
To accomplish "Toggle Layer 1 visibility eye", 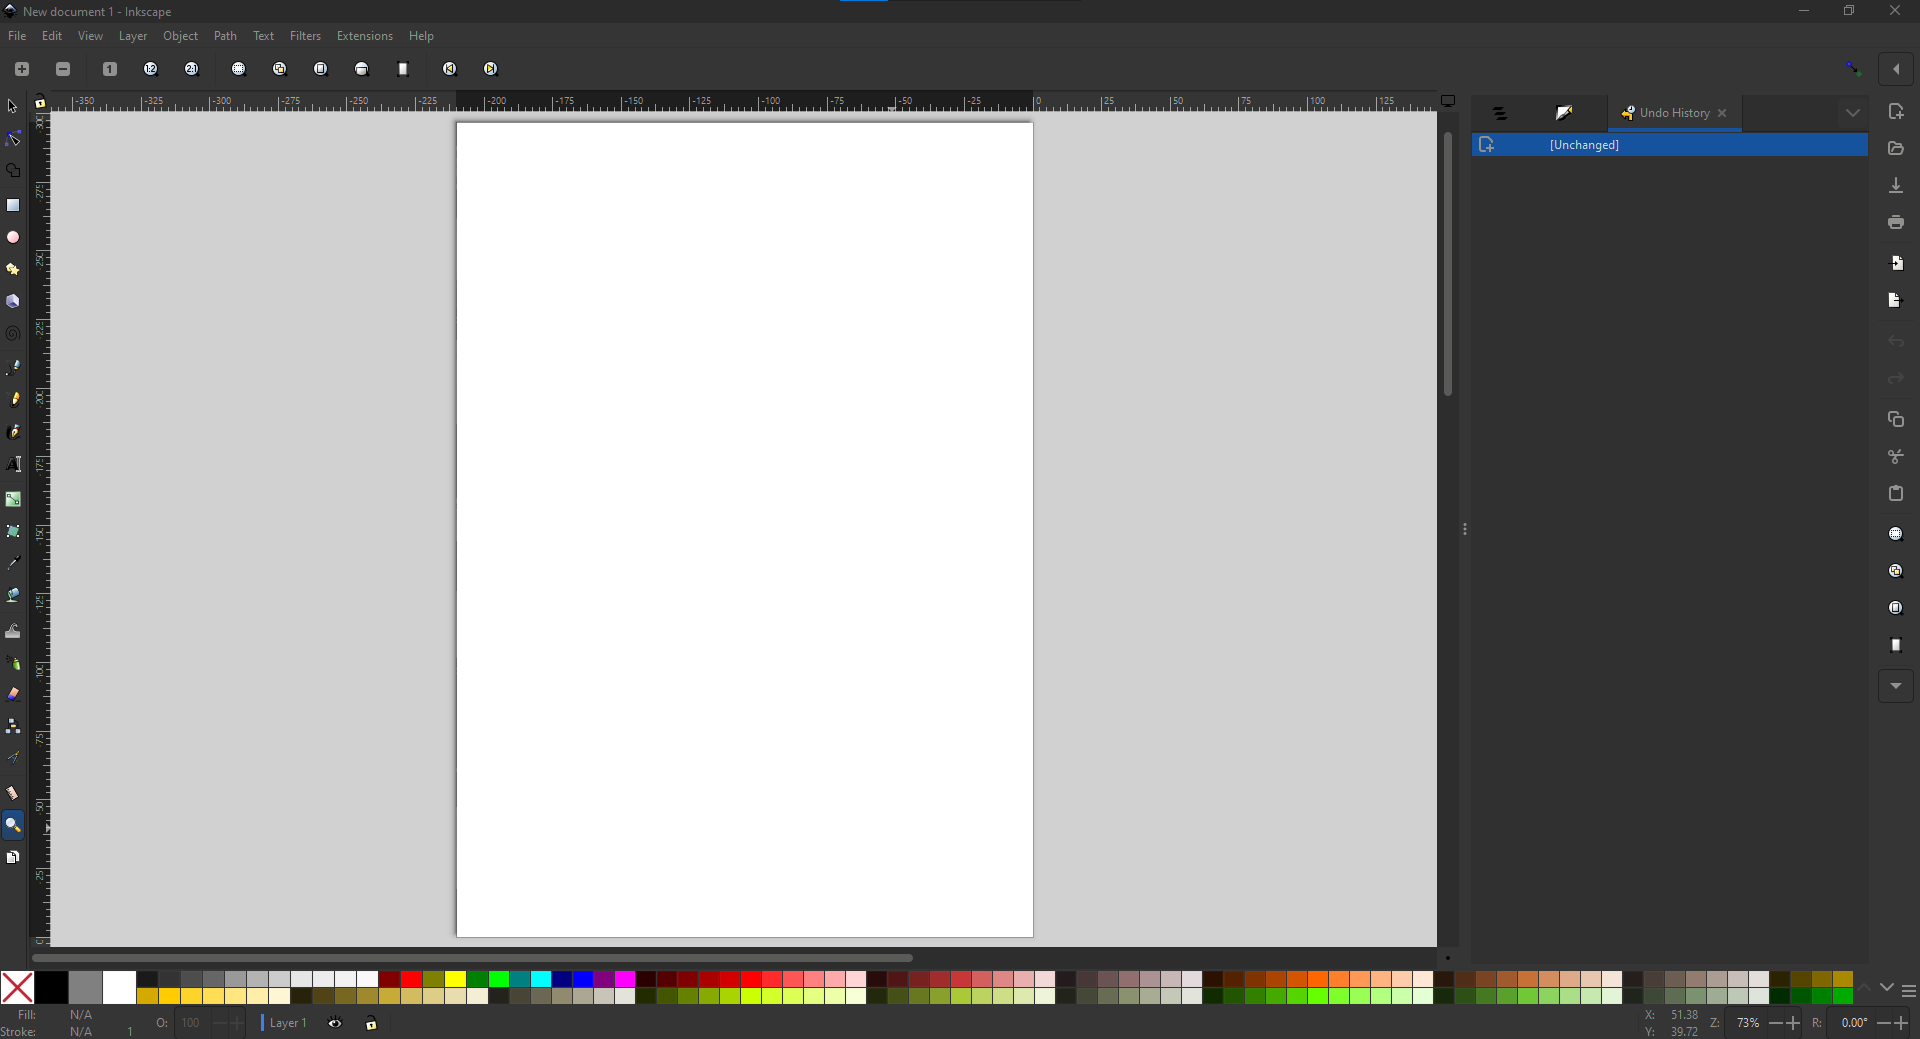I will [x=335, y=1023].
